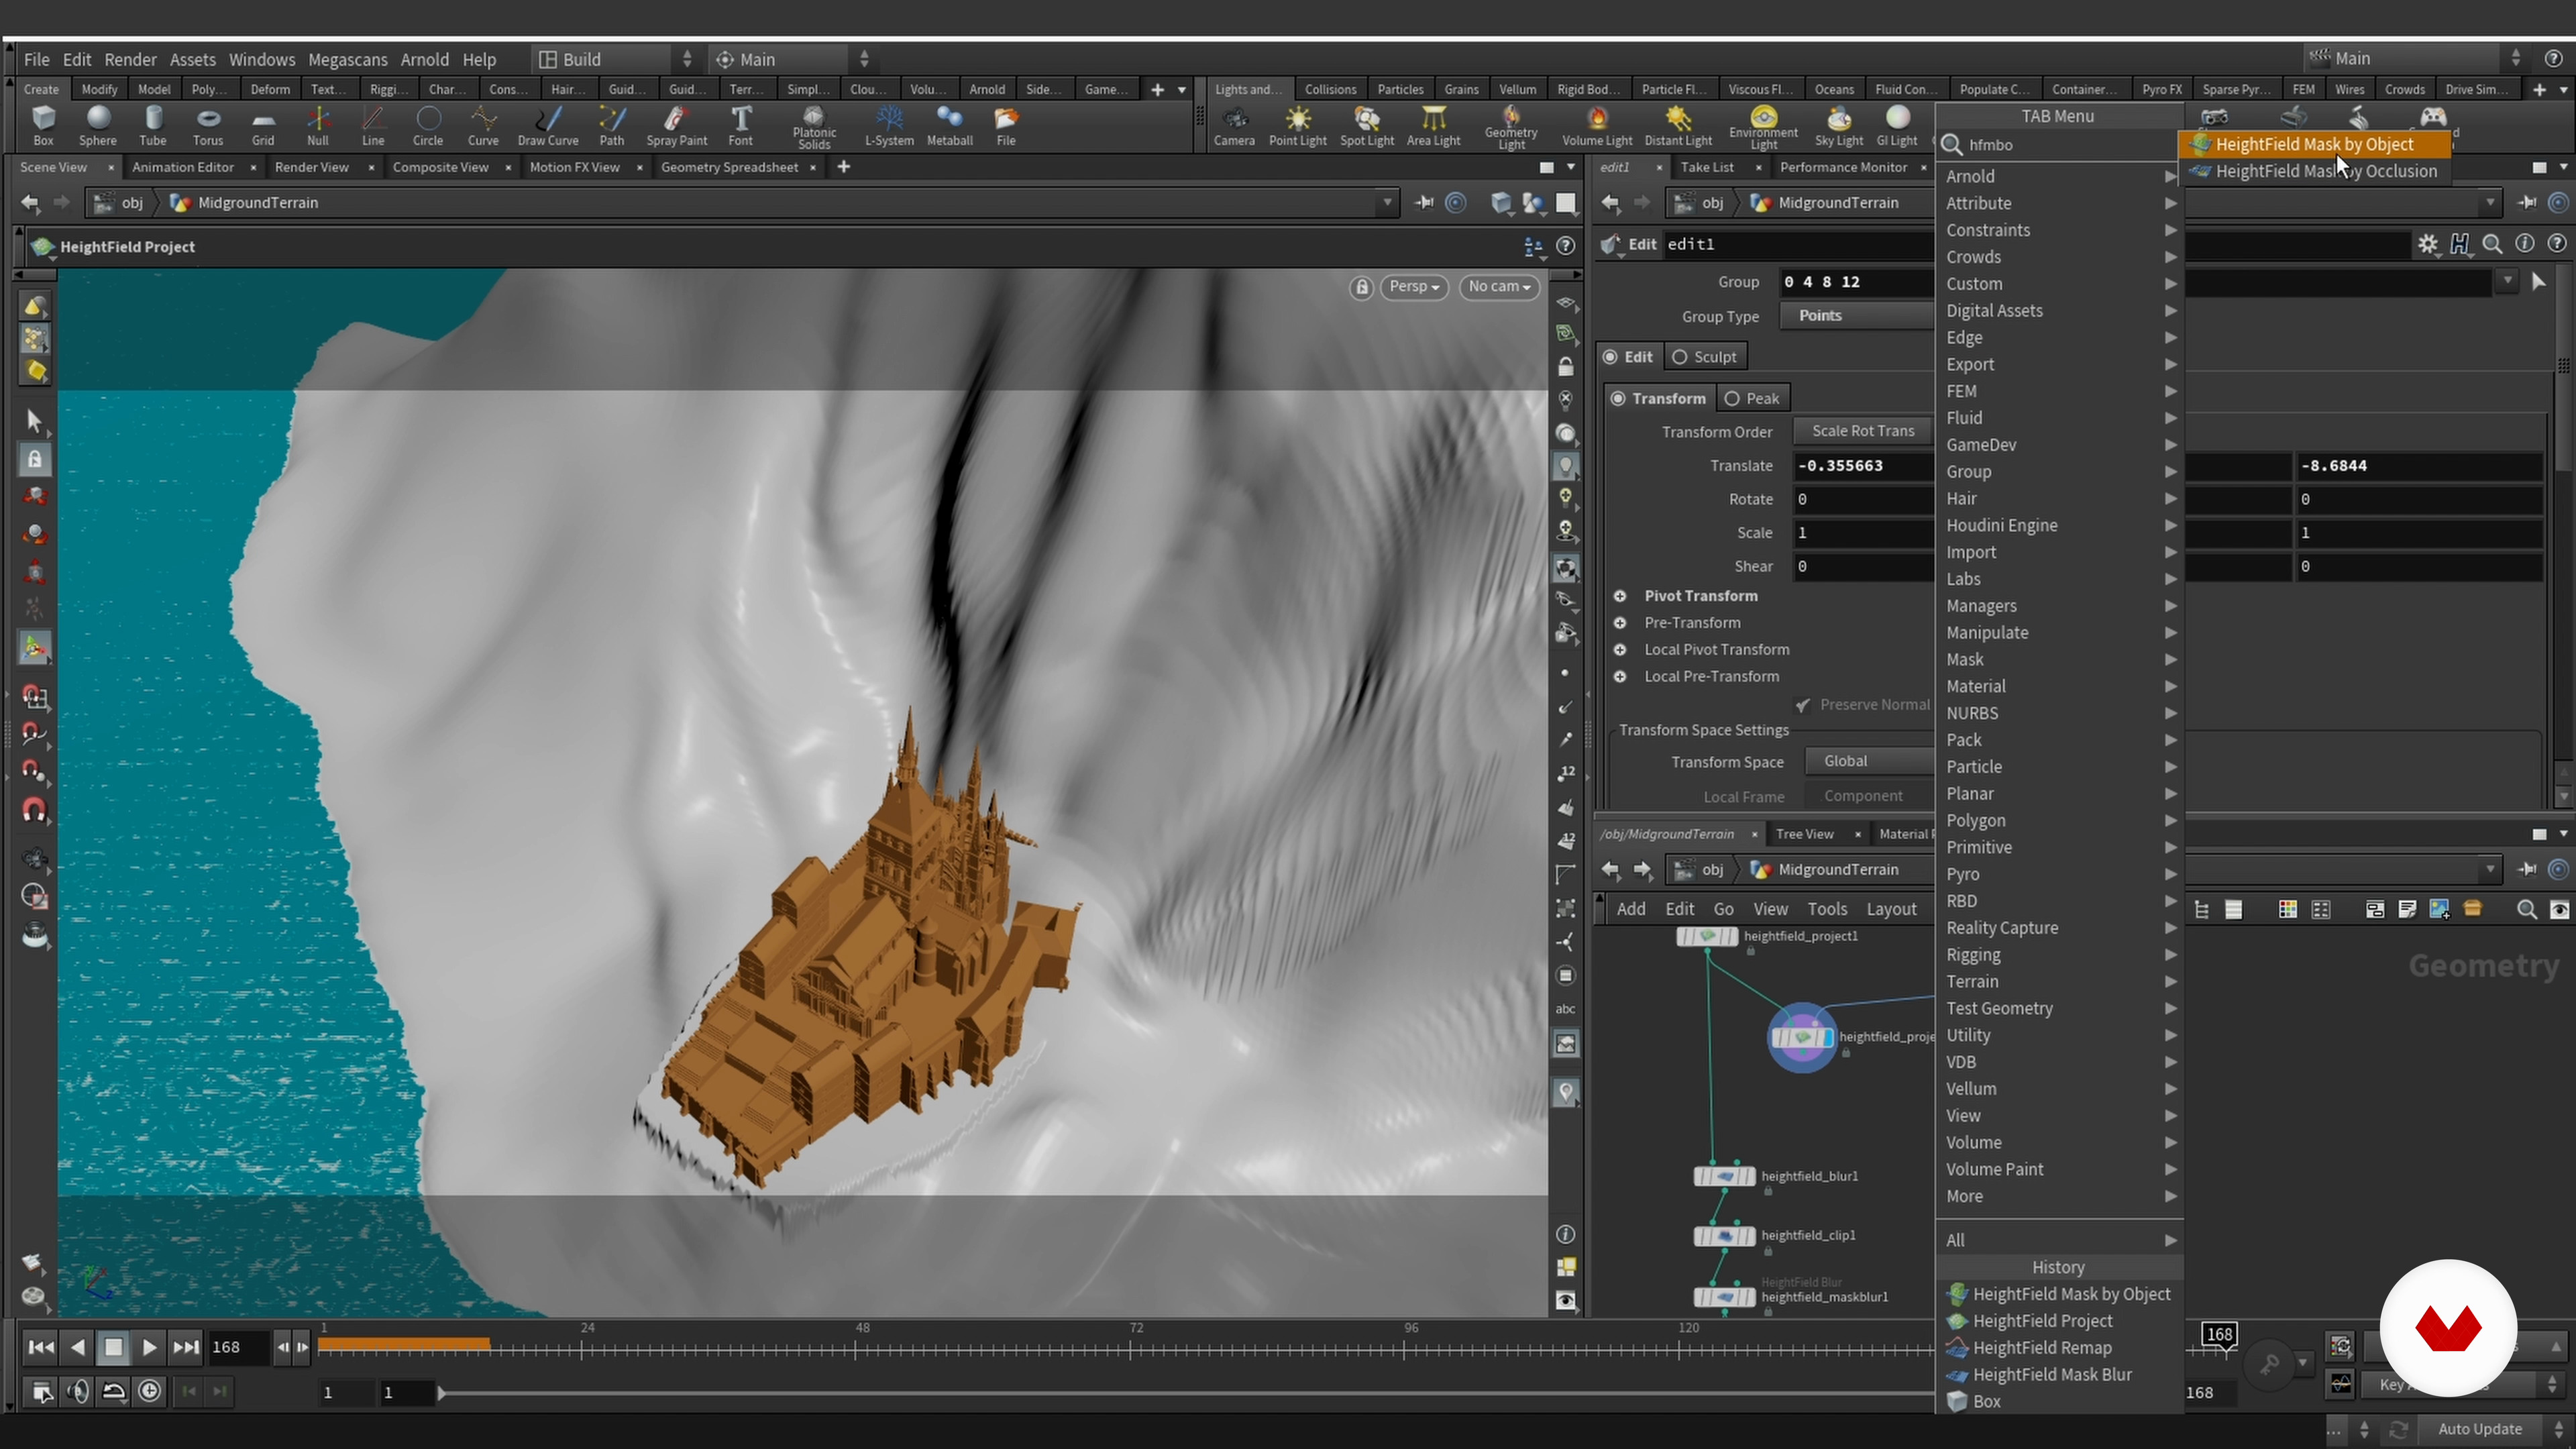
Task: Open the network editor Tools menu
Action: tap(1826, 909)
